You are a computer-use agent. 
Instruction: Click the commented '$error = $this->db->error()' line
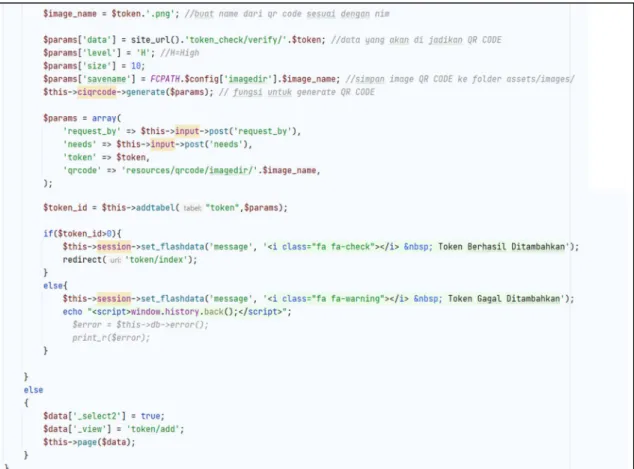pos(140,324)
